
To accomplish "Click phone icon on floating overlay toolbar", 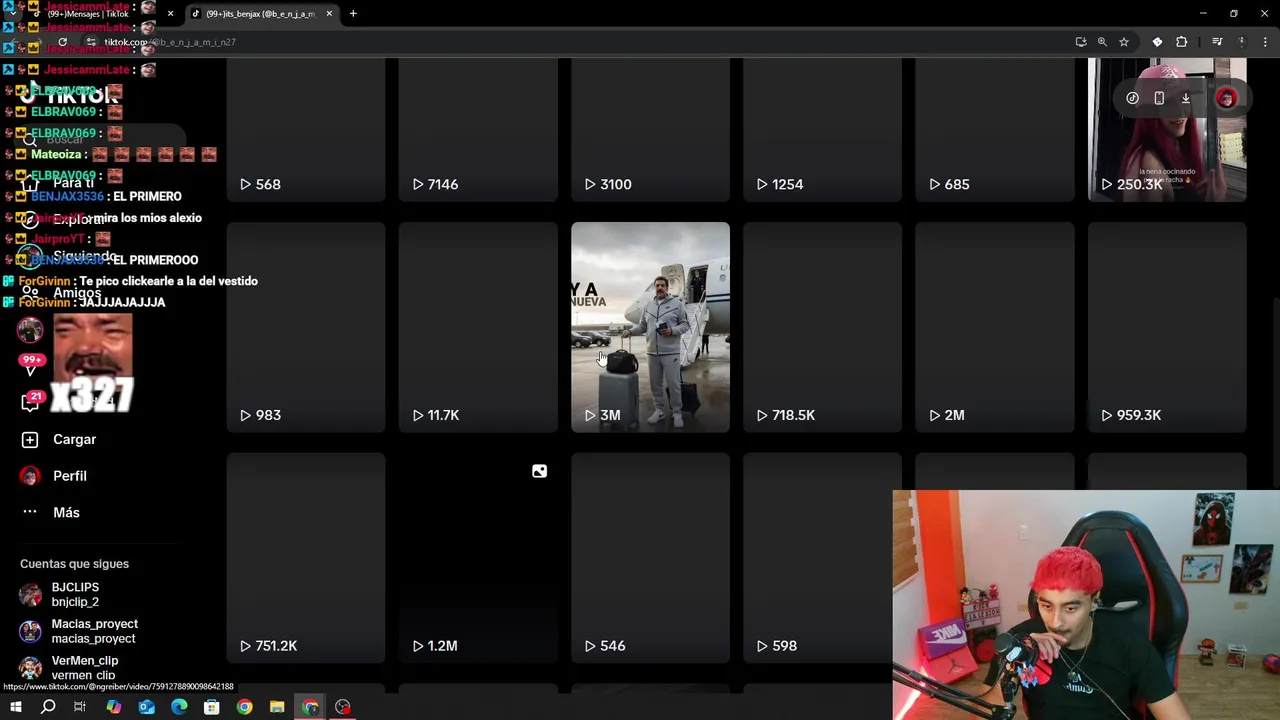I will pyautogui.click(x=1159, y=98).
